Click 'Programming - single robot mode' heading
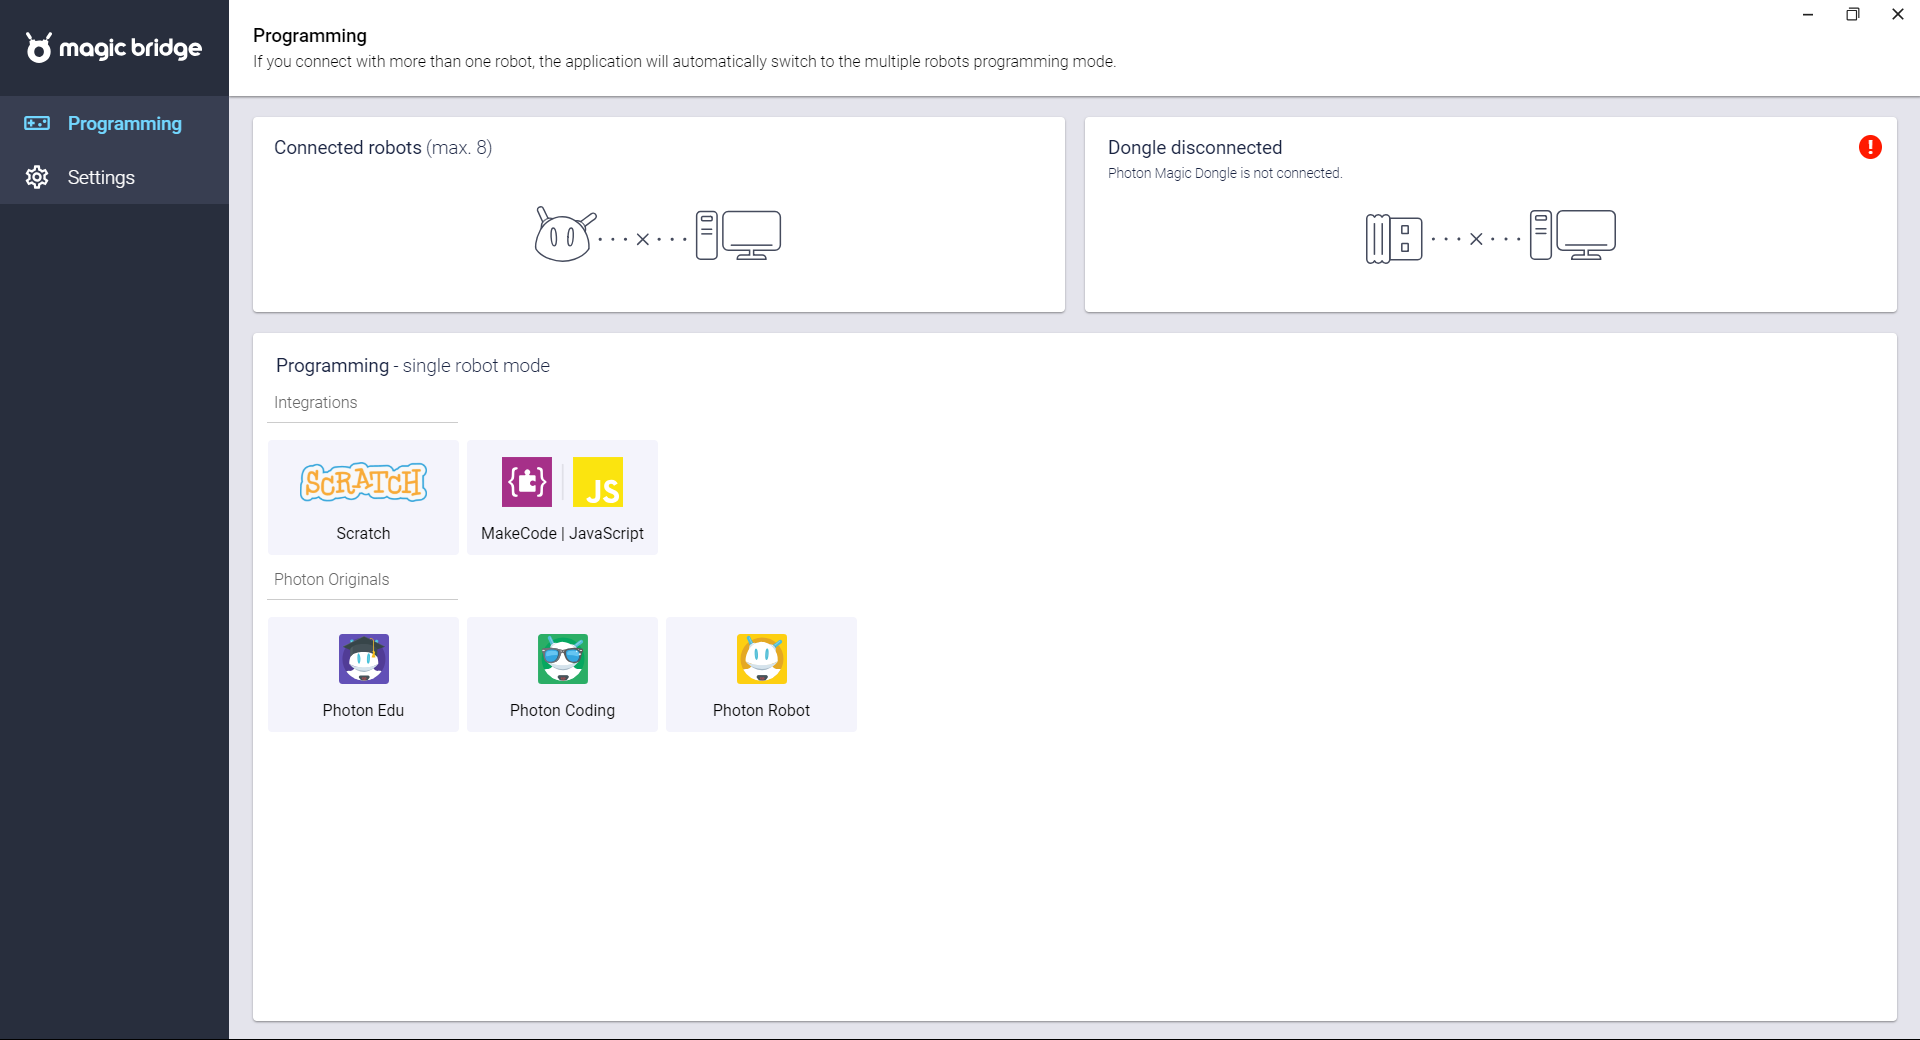The image size is (1920, 1040). point(413,365)
